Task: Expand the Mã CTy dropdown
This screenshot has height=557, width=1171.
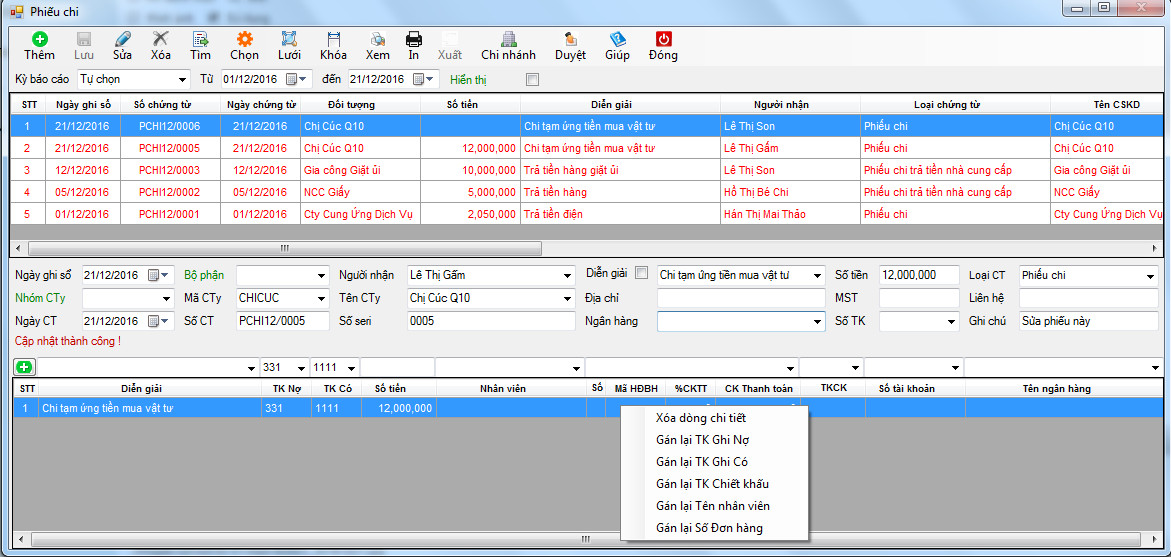Action: [x=322, y=299]
